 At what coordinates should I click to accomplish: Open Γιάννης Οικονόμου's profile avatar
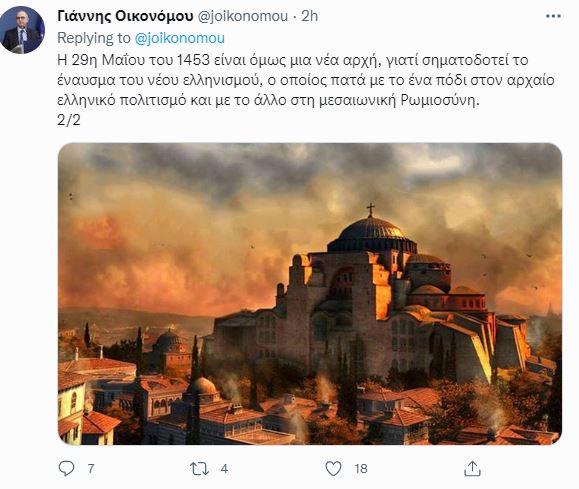[22, 30]
